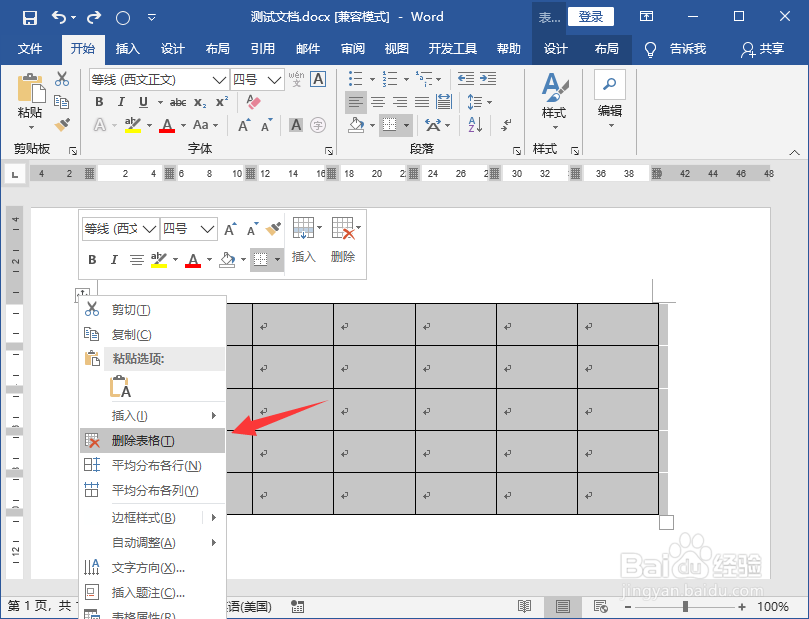This screenshot has width=809, height=619.
Task: Open the 插入 ribbon tab
Action: [127, 49]
